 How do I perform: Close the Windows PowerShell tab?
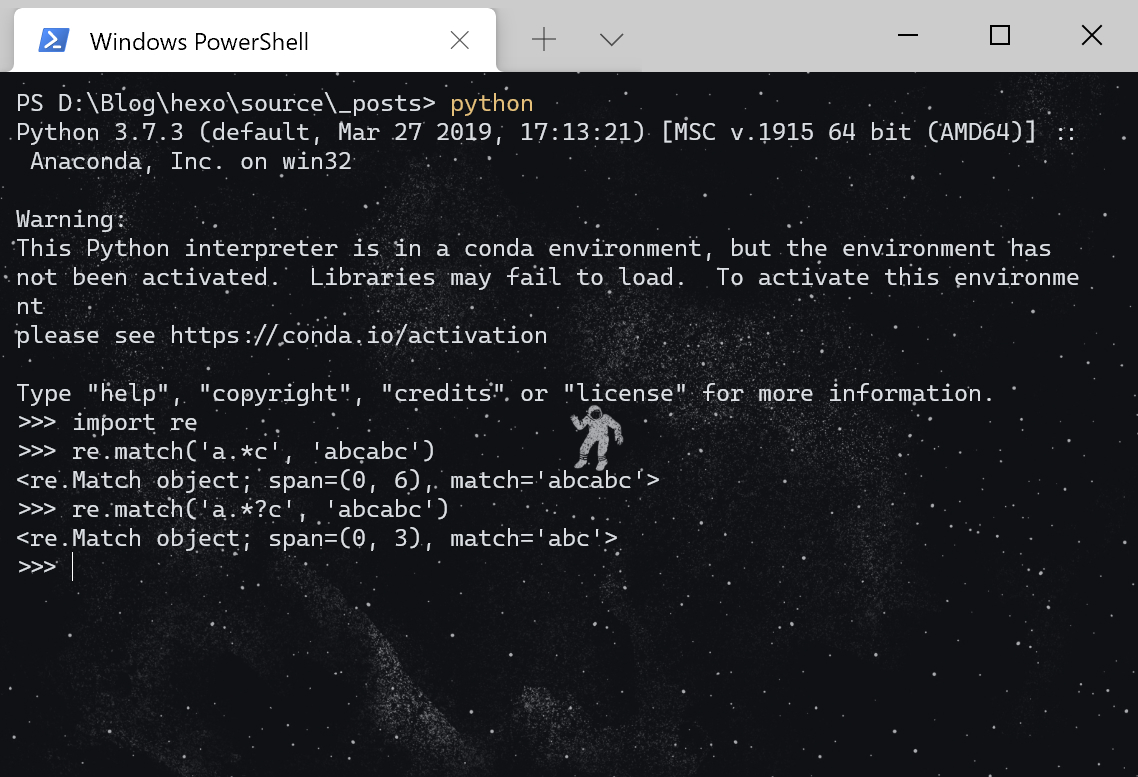(459, 41)
